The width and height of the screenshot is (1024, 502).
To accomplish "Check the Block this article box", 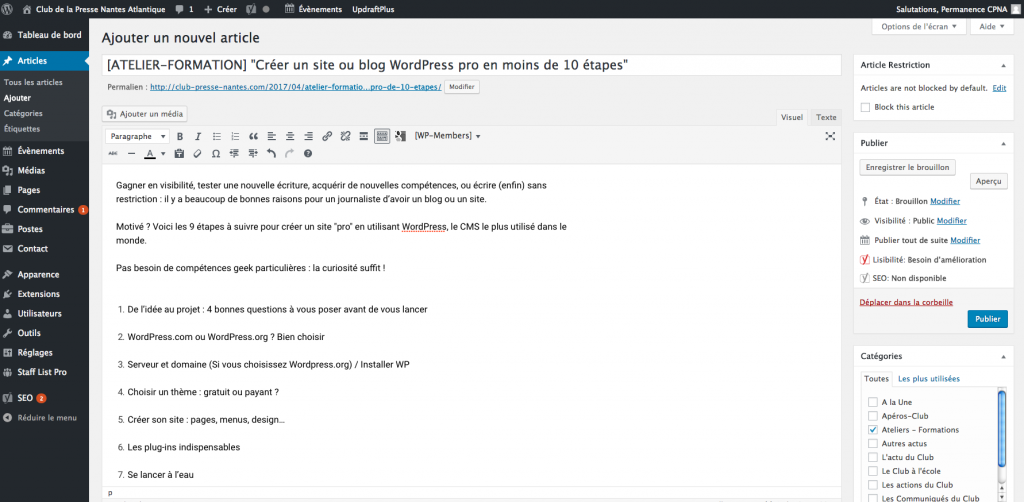I will click(x=865, y=107).
